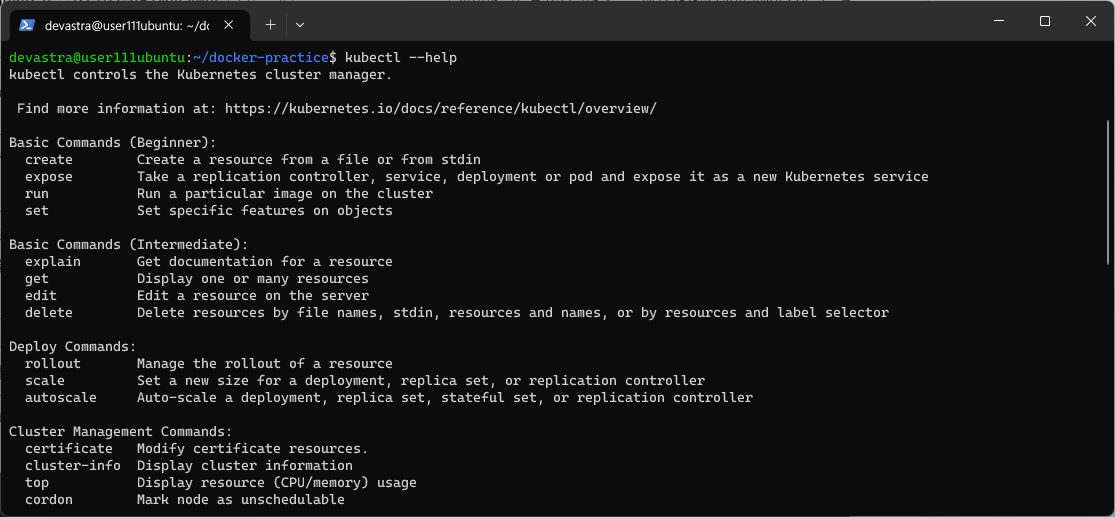
Task: Click 'Modify certificate resources.' description
Action: click(x=253, y=449)
